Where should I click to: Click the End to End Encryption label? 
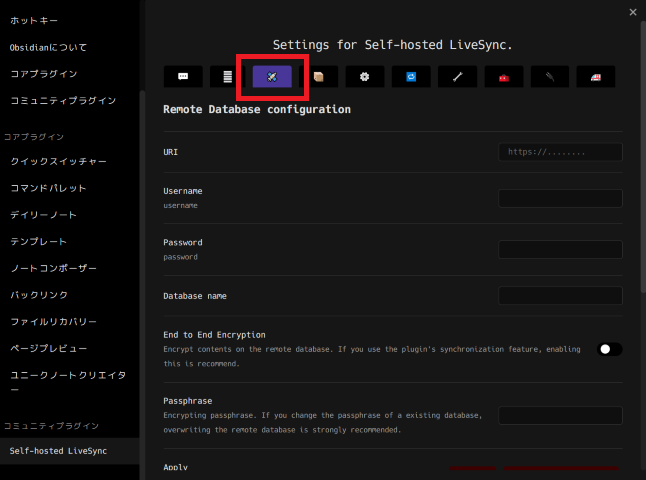click(214, 335)
